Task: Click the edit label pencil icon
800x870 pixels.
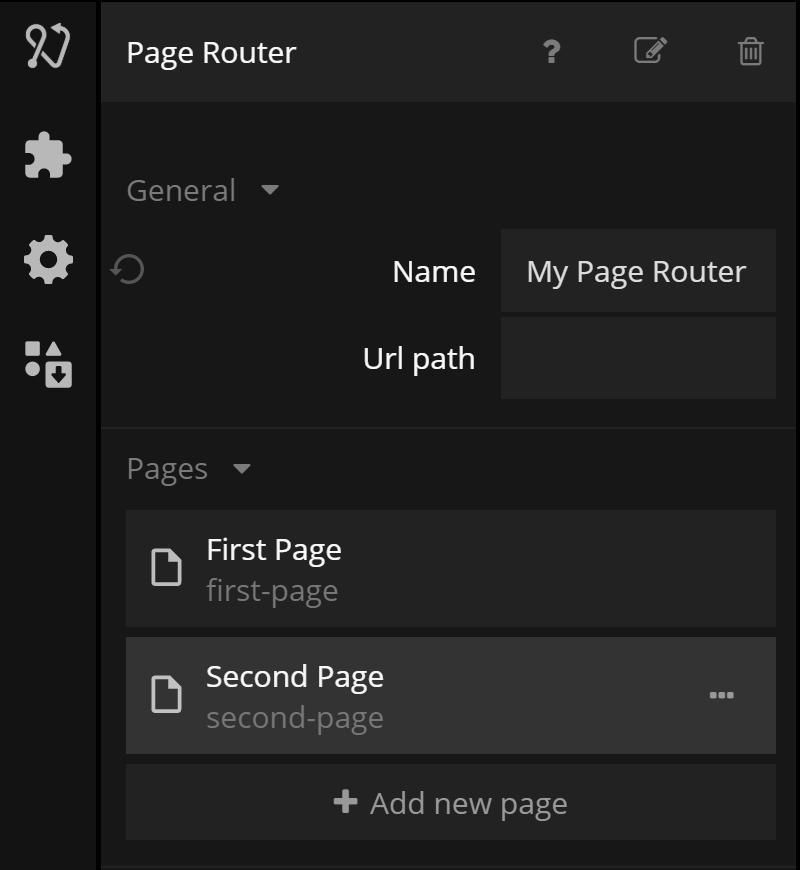Action: (651, 51)
